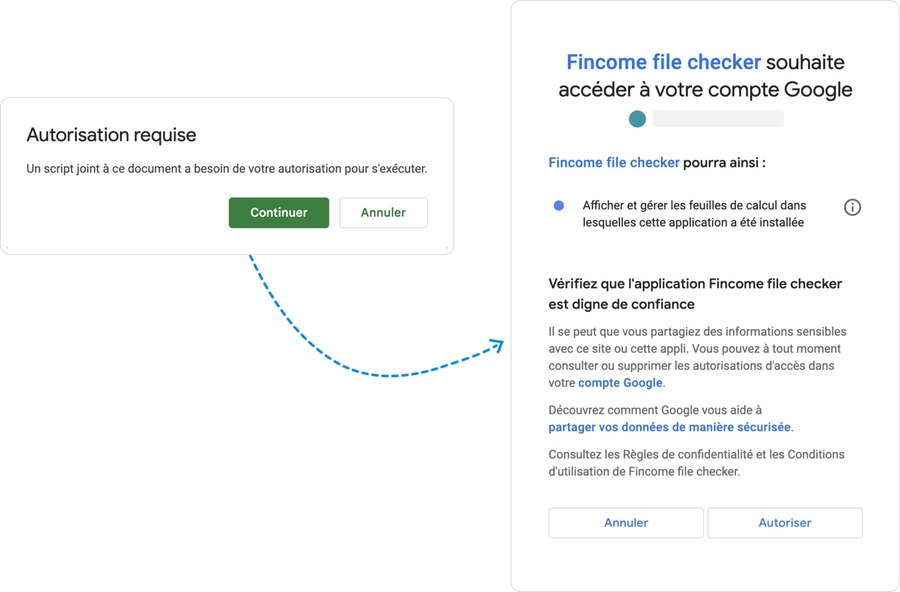Click the green Continuer button
This screenshot has width=900, height=592.
278,212
